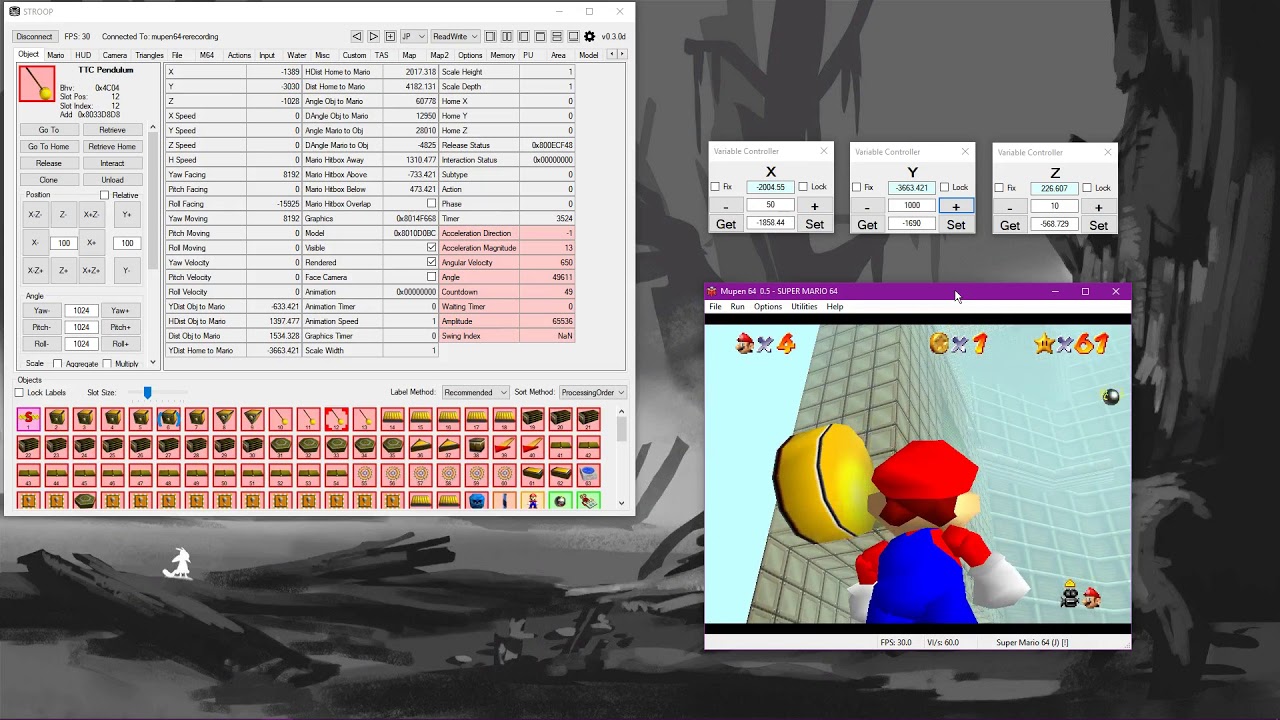The height and width of the screenshot is (720, 1280).
Task: Click the Go To Home button
Action: [48, 147]
